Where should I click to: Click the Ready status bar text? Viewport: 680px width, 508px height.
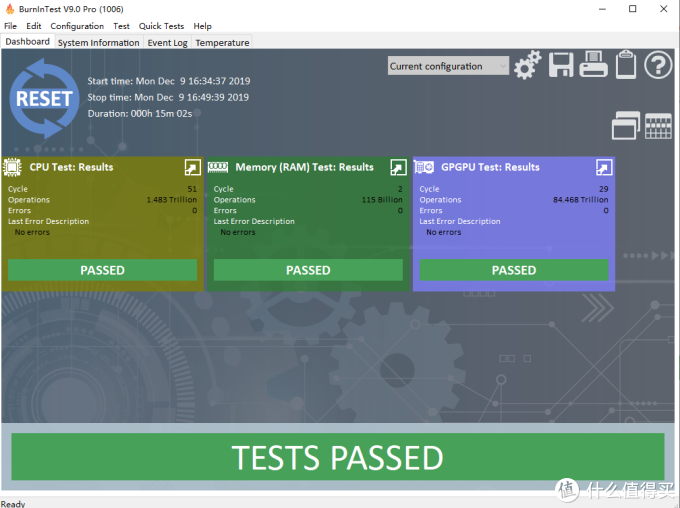(x=13, y=504)
